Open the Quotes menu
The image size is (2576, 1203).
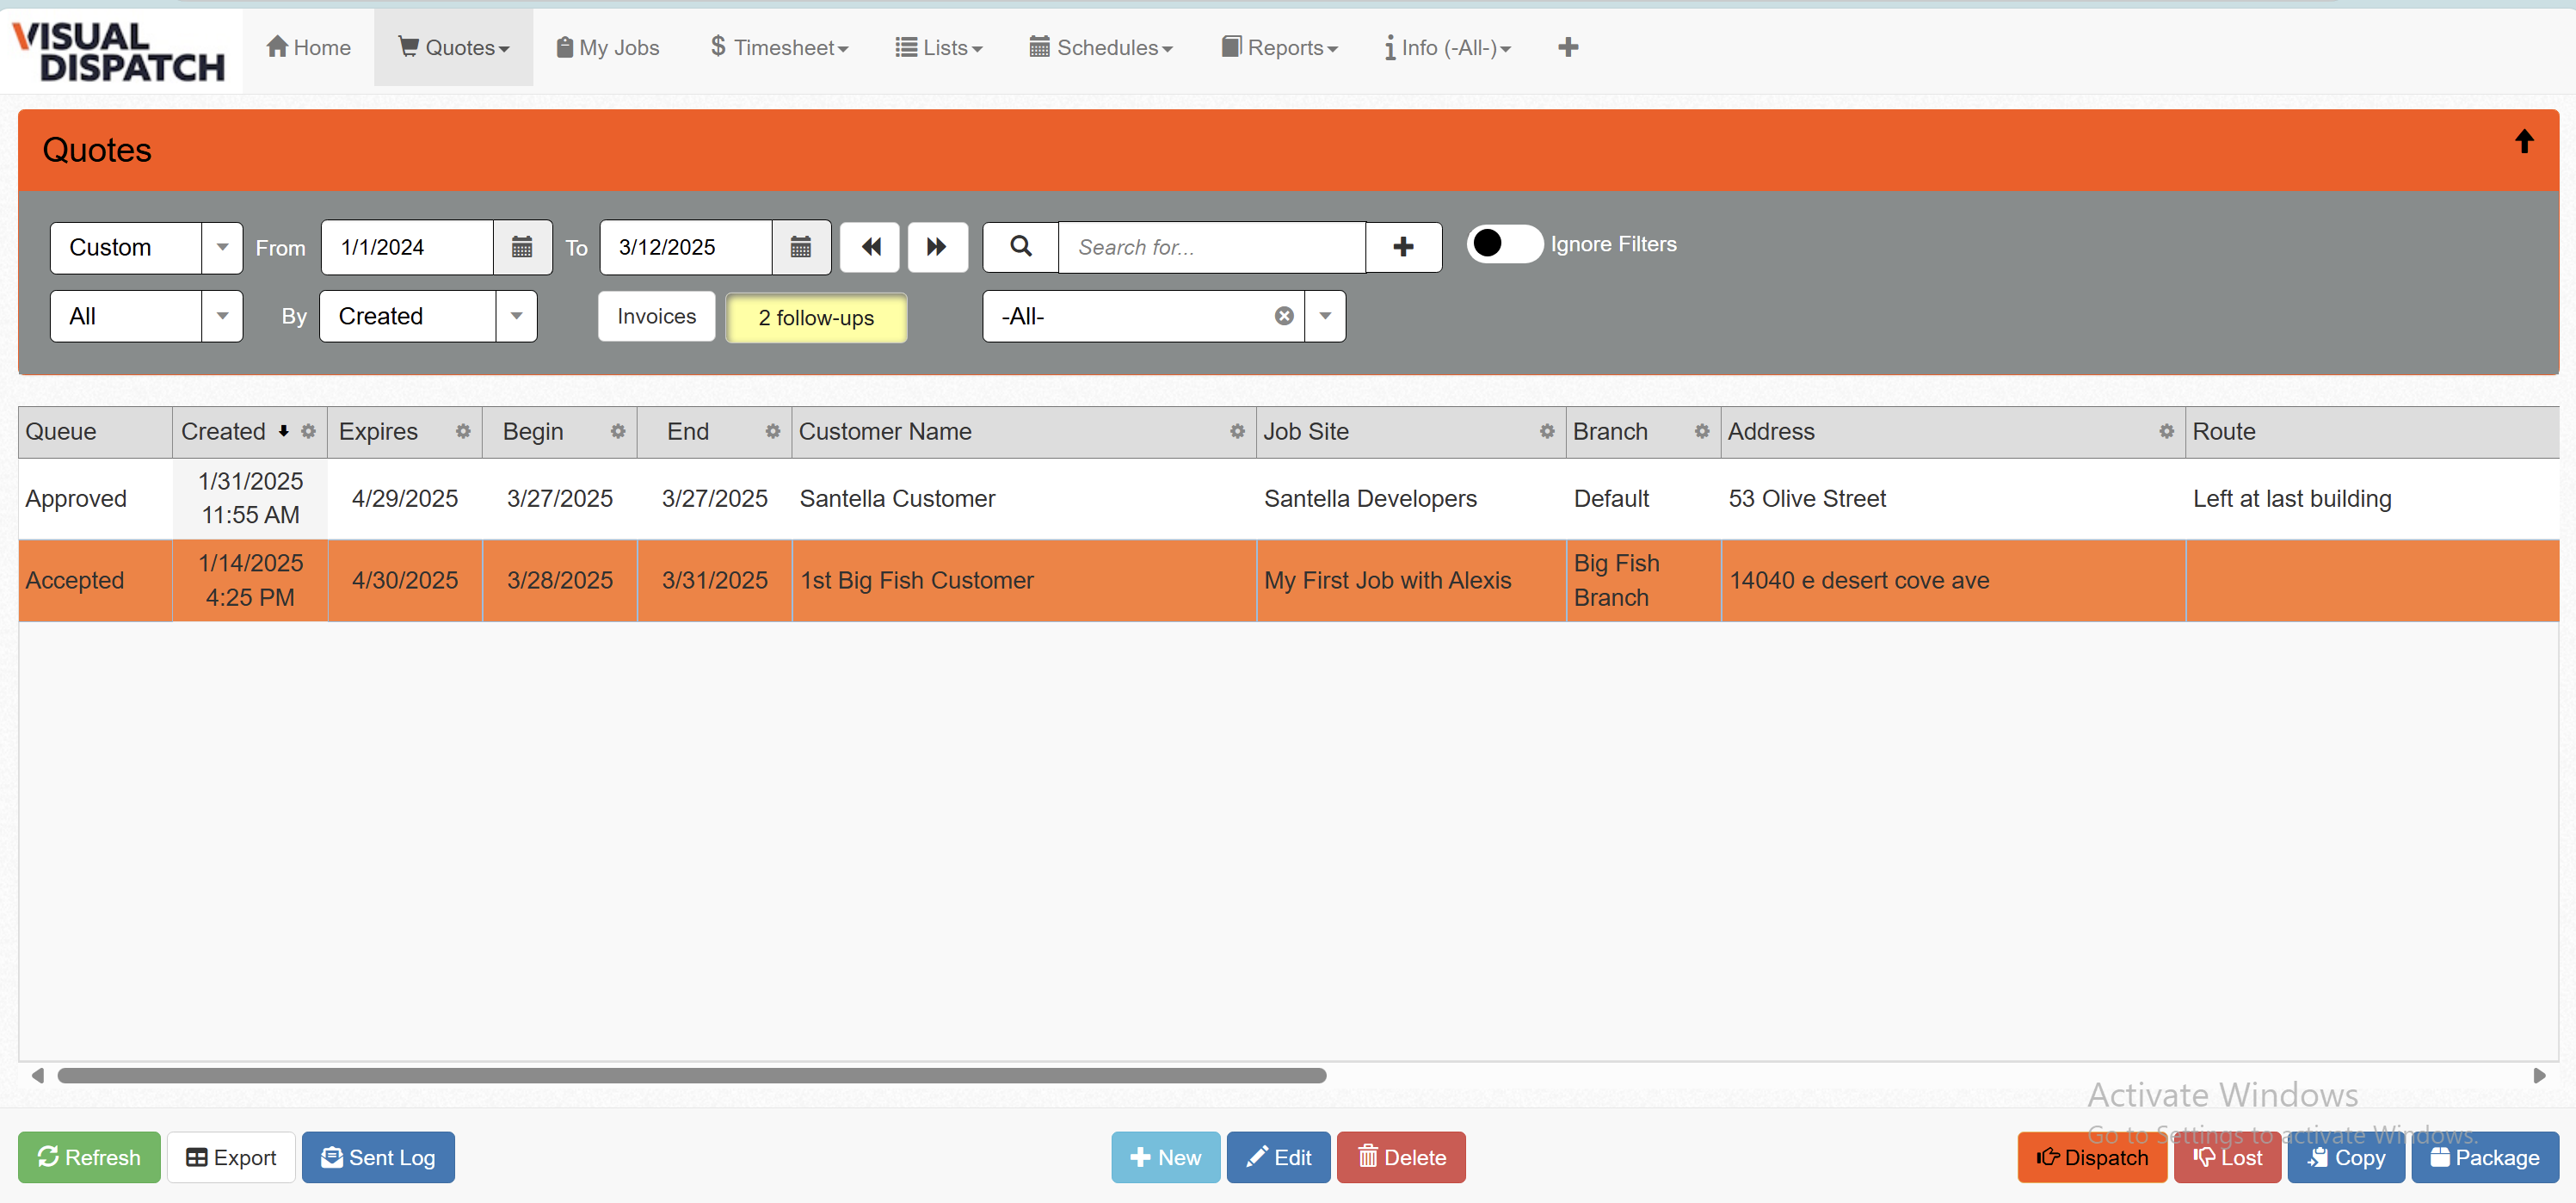(454, 47)
